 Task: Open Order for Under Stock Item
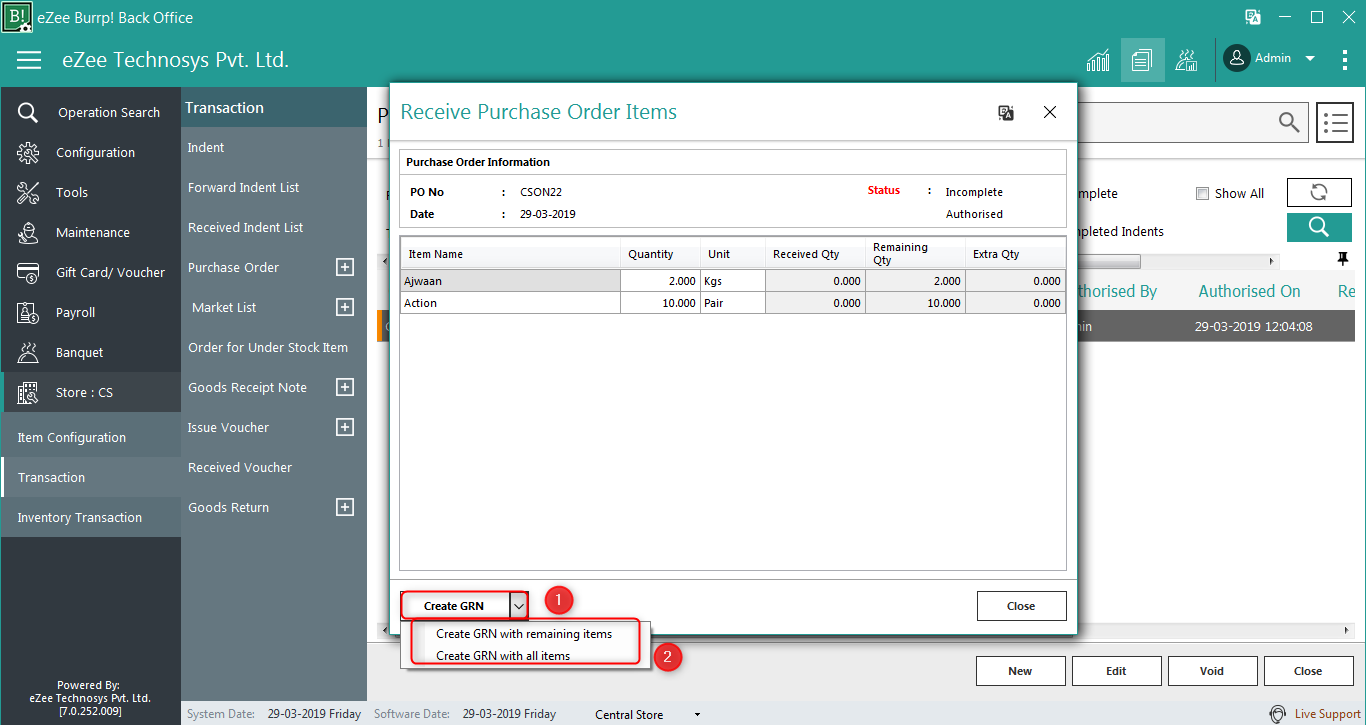[268, 347]
